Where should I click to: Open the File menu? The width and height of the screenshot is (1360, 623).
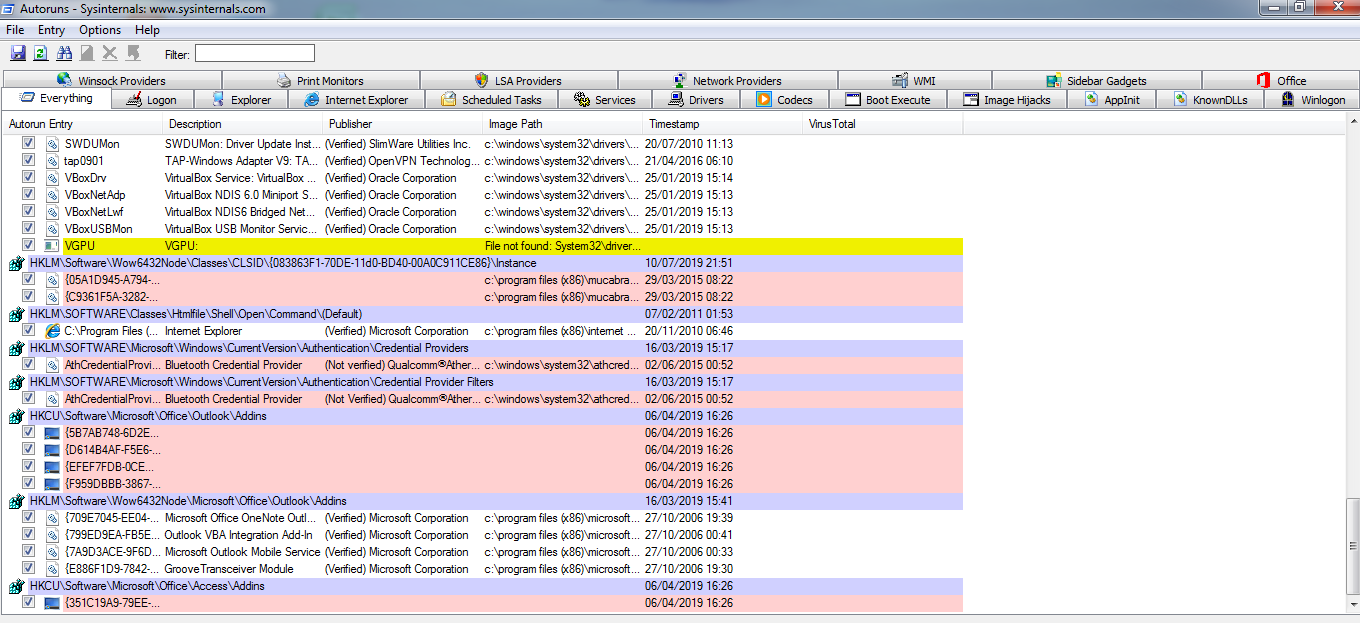pos(15,30)
